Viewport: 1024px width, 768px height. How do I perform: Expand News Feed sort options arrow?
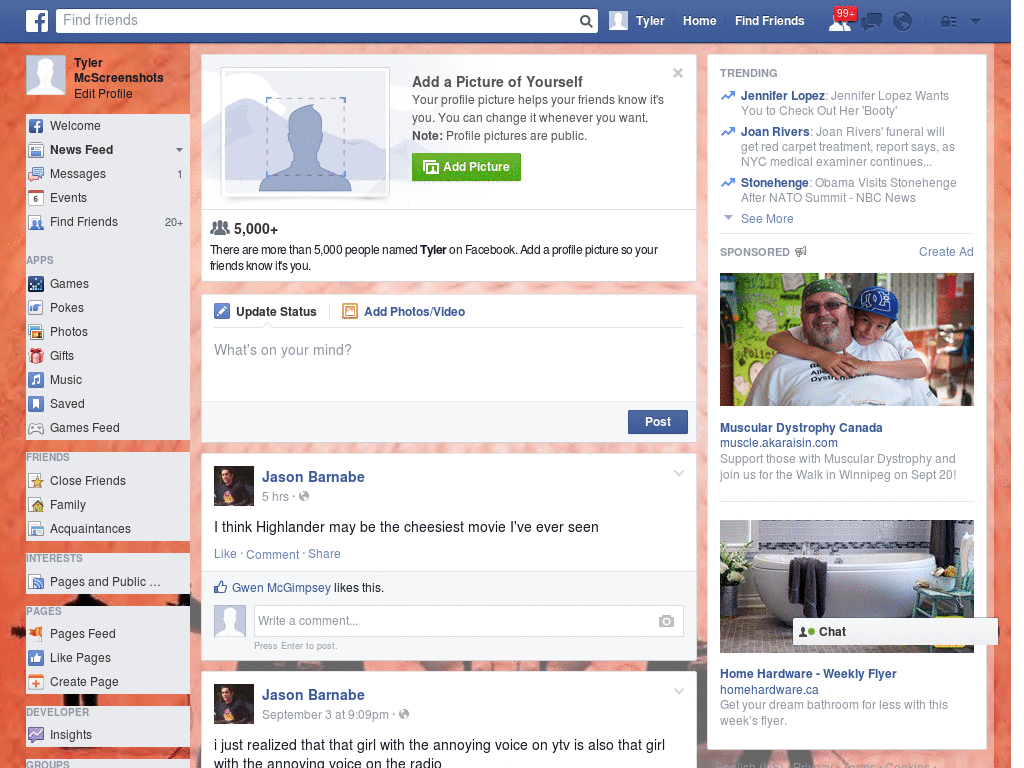(x=179, y=150)
